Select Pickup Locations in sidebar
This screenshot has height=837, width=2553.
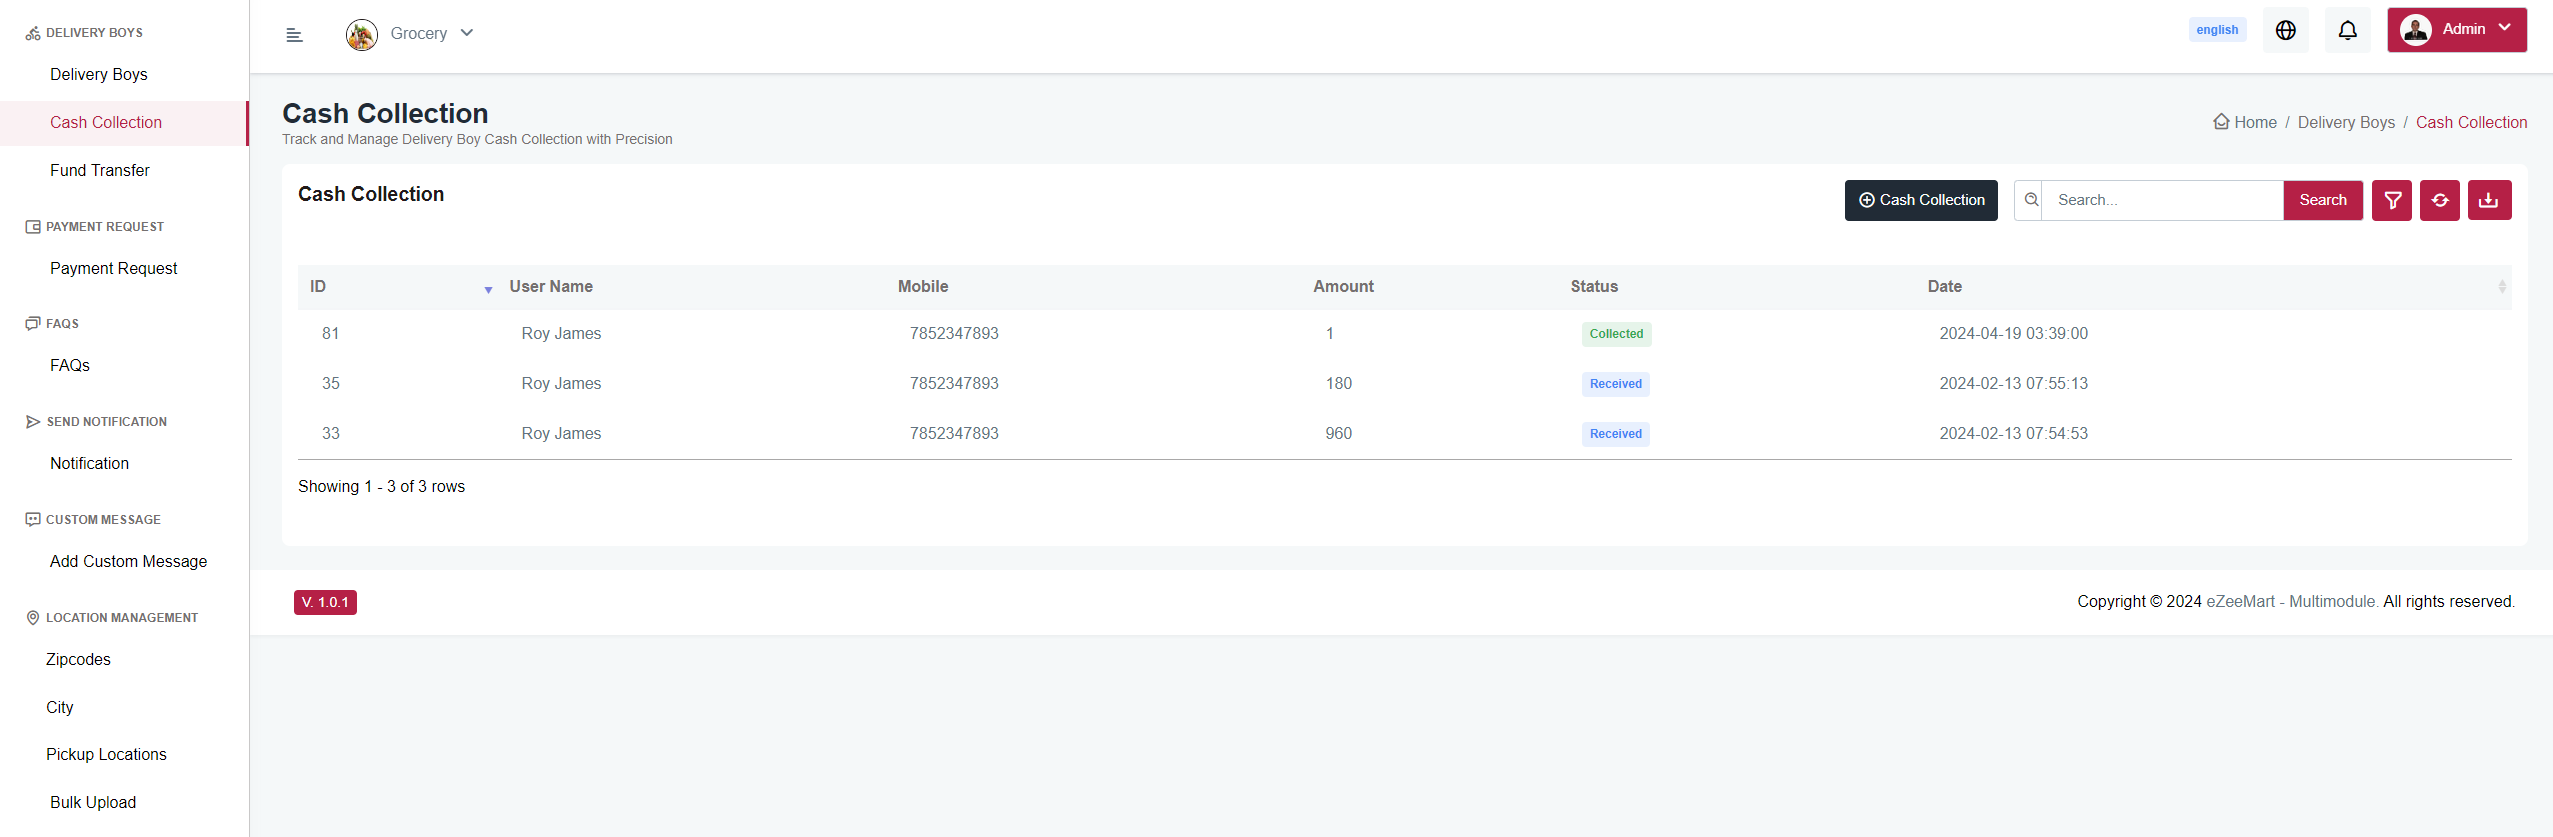click(x=106, y=754)
